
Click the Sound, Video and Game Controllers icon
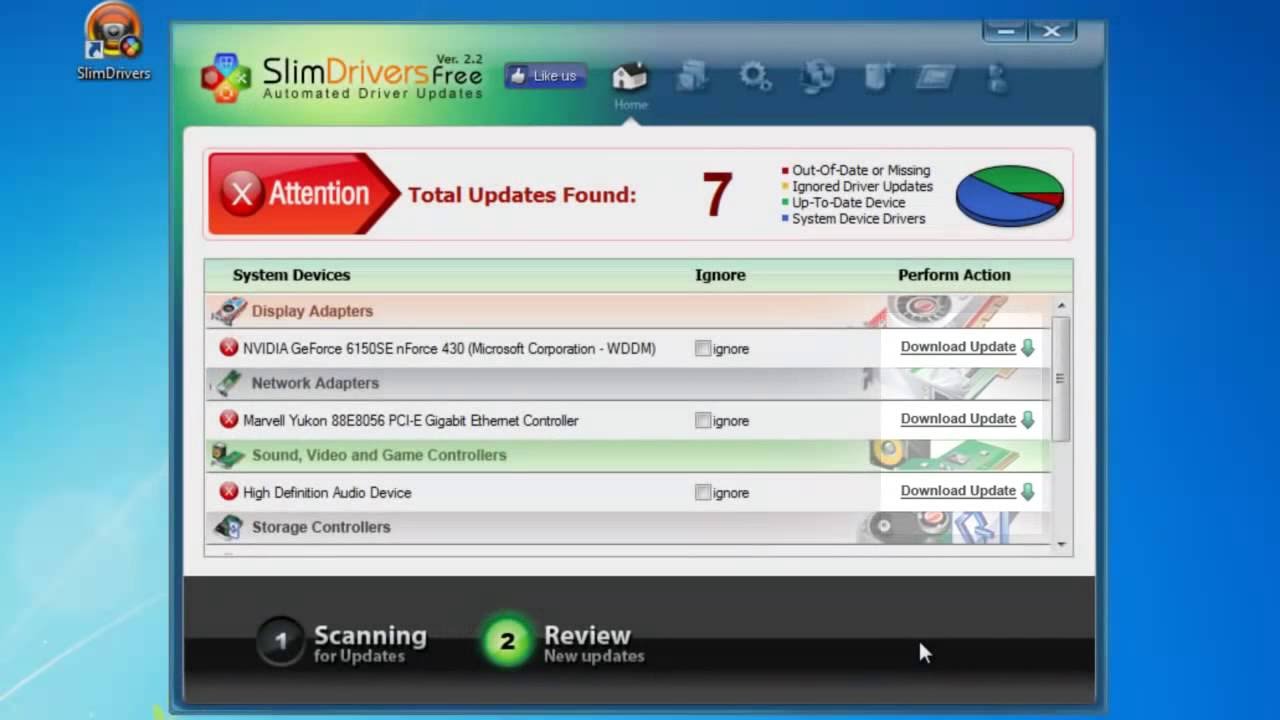228,455
